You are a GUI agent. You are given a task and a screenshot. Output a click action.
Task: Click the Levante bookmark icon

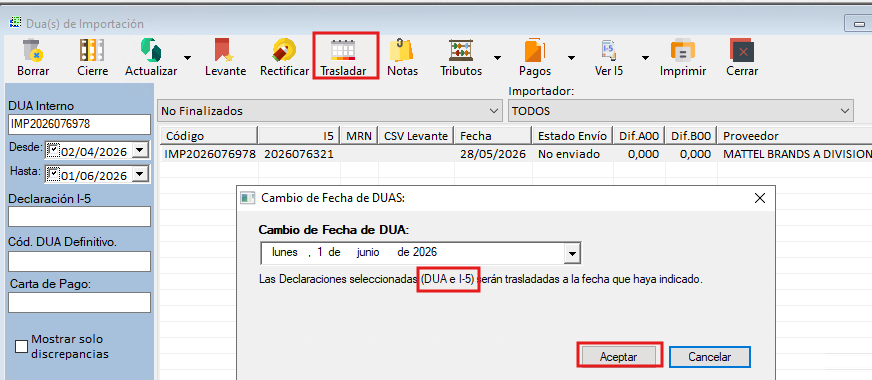tap(225, 50)
